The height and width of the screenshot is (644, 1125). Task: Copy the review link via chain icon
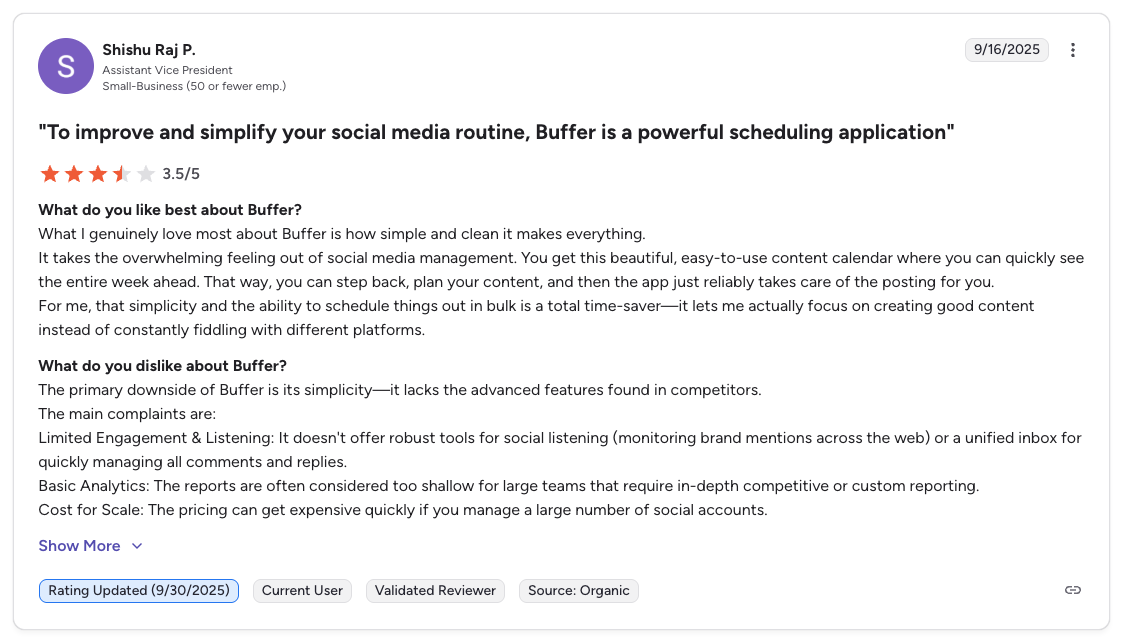coord(1072,590)
